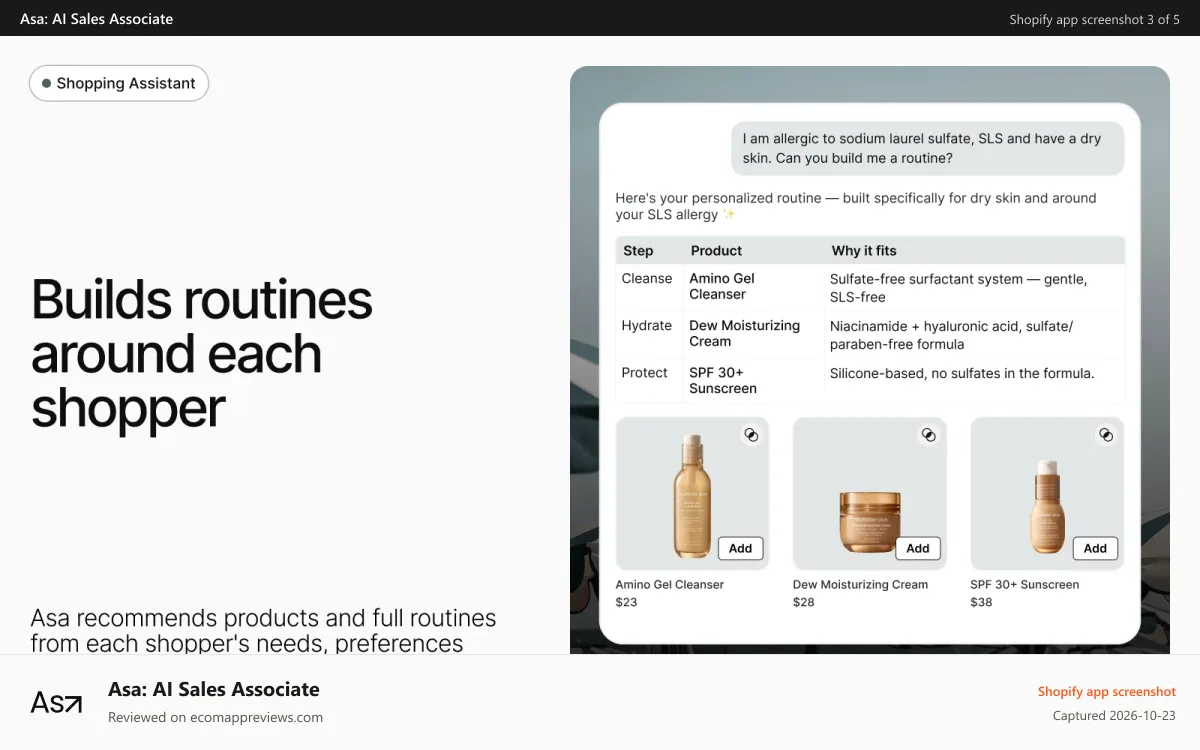Open the Dew Moisturizing Cream jar image
Screen dimensions: 1200x750
pyautogui.click(x=869, y=524)
